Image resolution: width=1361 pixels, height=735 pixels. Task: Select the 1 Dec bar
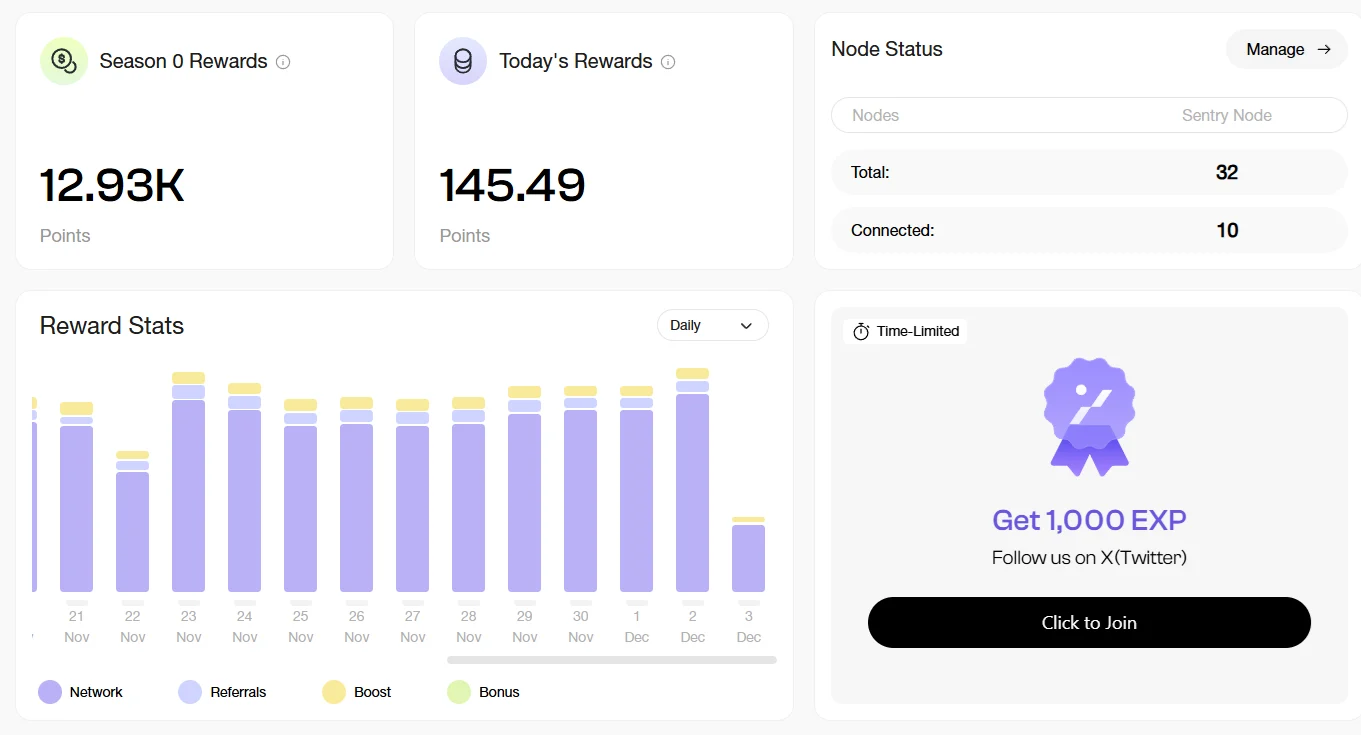point(637,489)
